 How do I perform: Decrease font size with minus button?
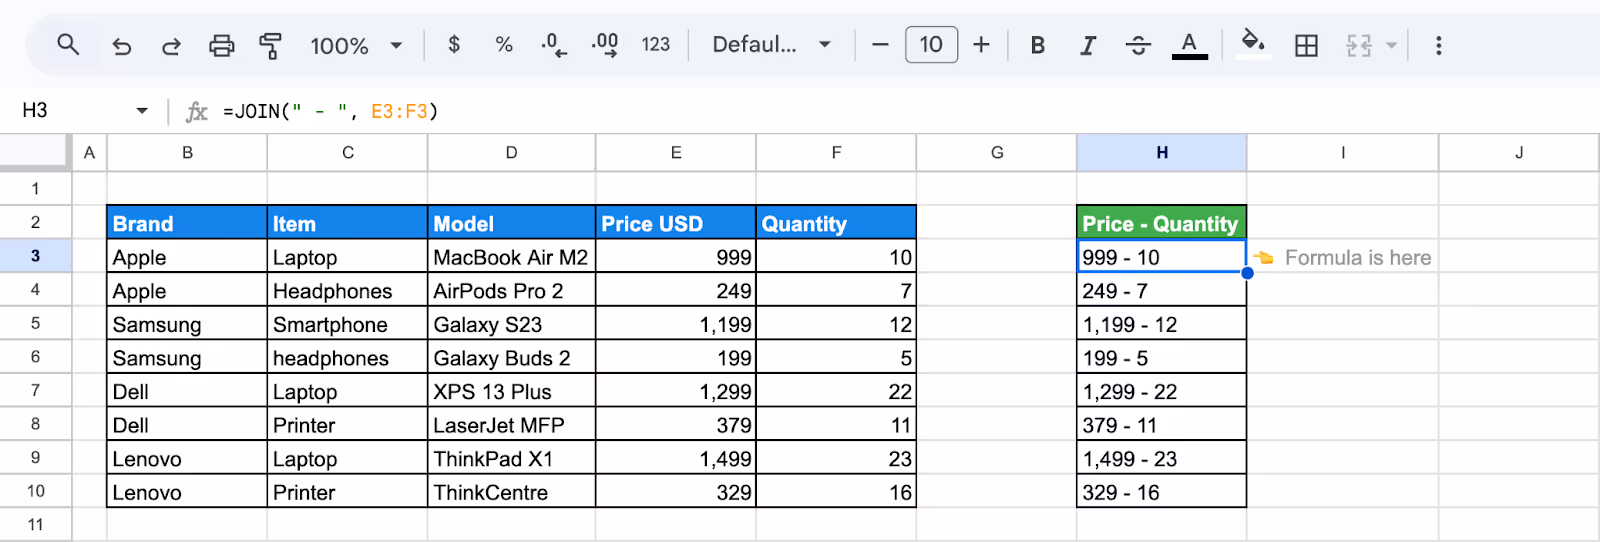[880, 44]
